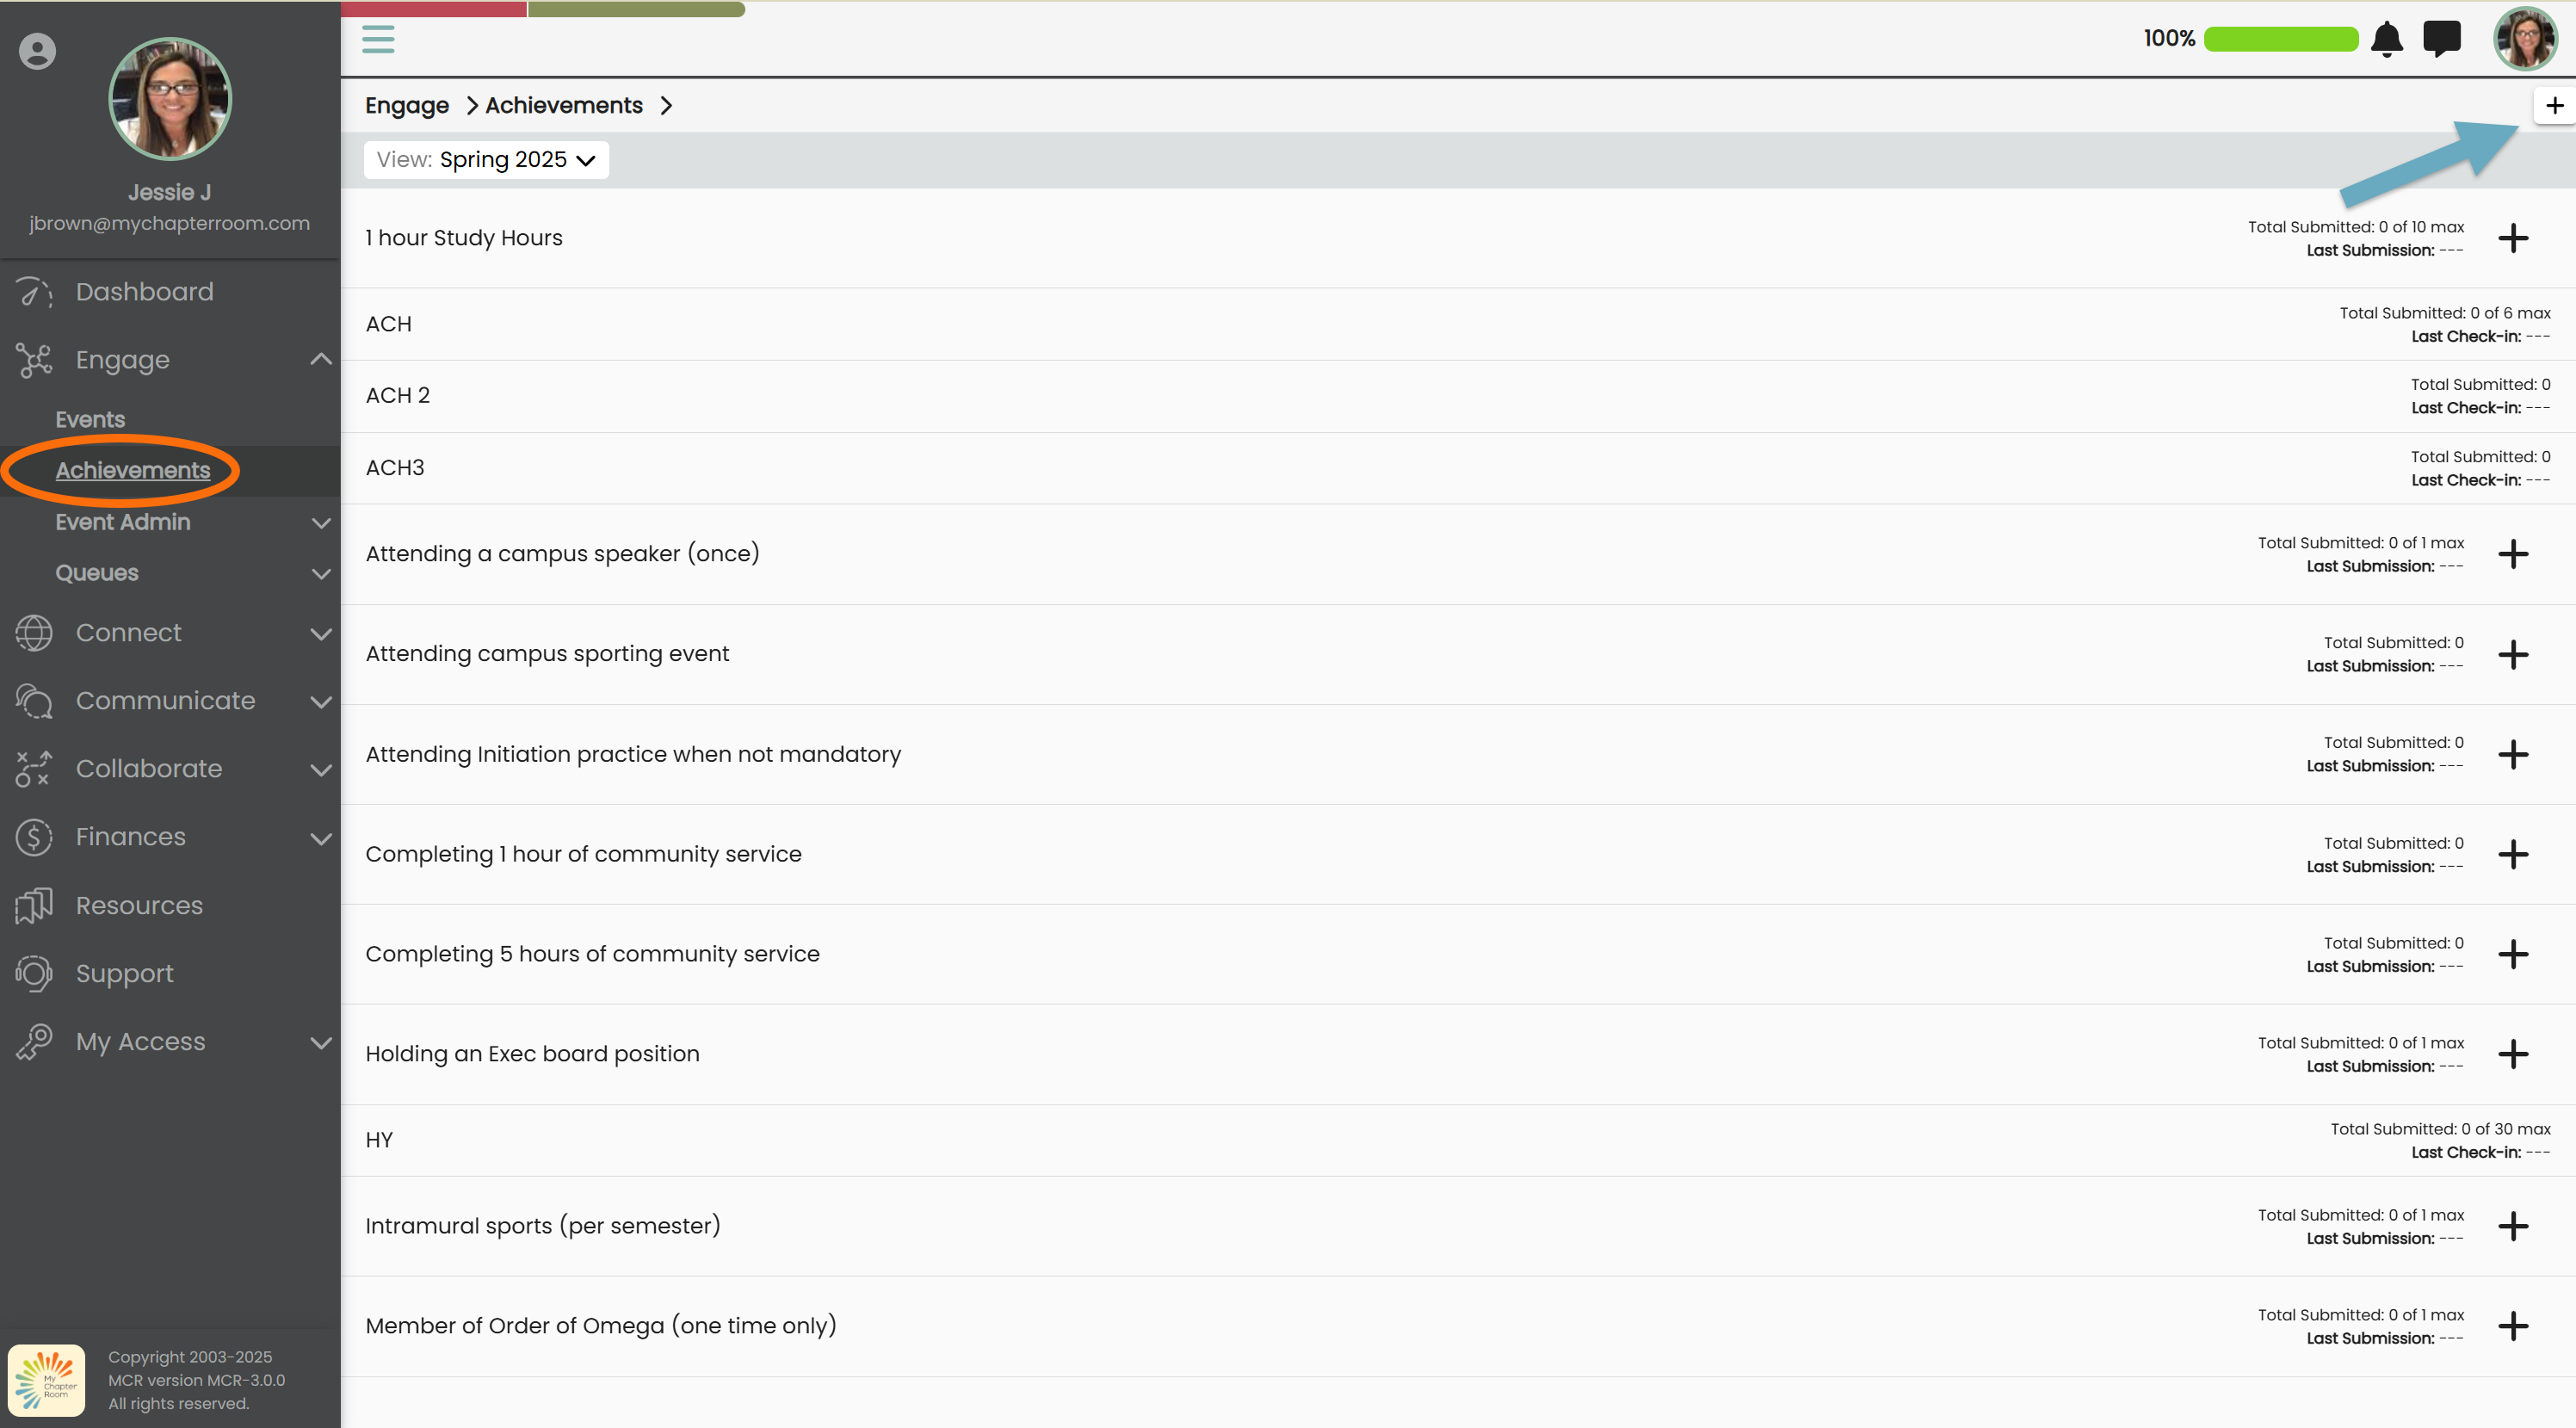Click Jessie J profile name

tap(170, 192)
